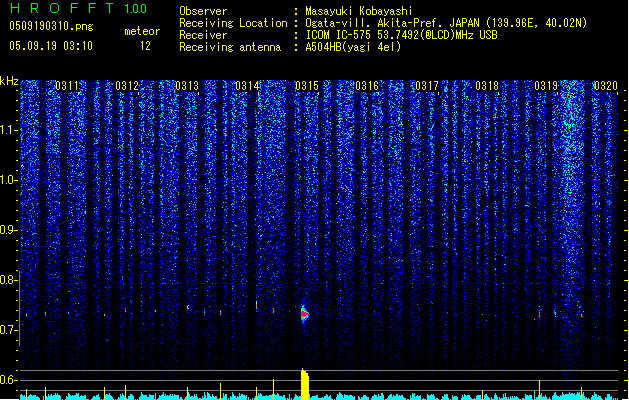The height and width of the screenshot is (400, 629).
Task: Click the meteor count value 12
Action: point(145,46)
